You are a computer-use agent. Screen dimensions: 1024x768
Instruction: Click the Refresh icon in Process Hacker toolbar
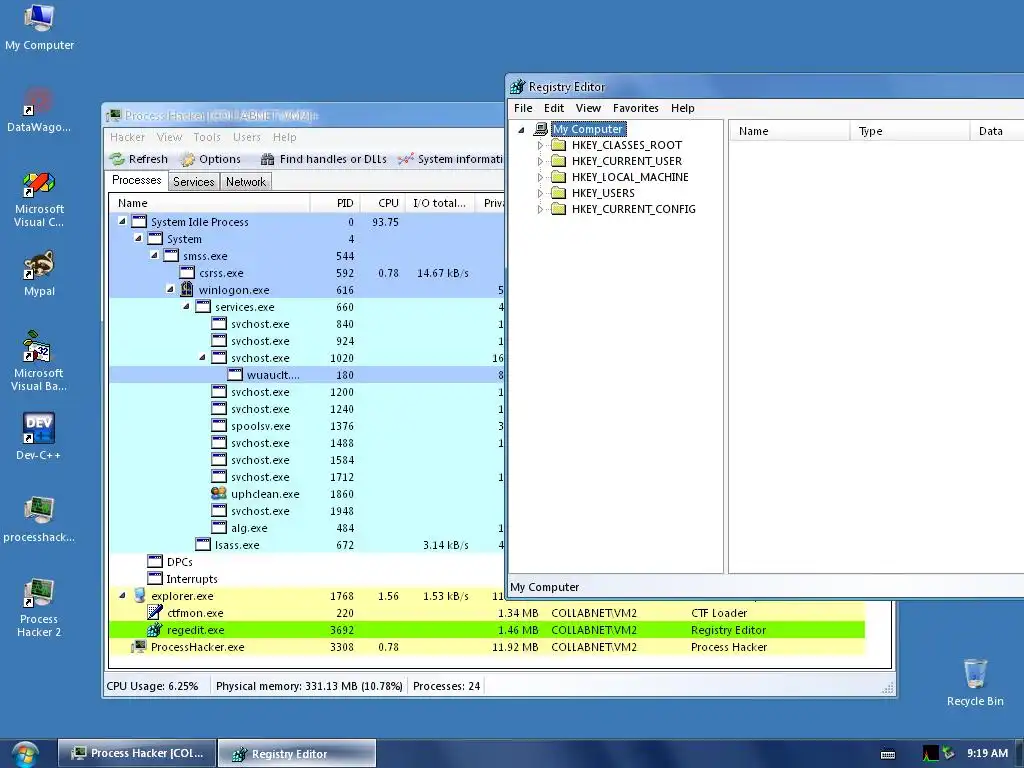pos(118,159)
